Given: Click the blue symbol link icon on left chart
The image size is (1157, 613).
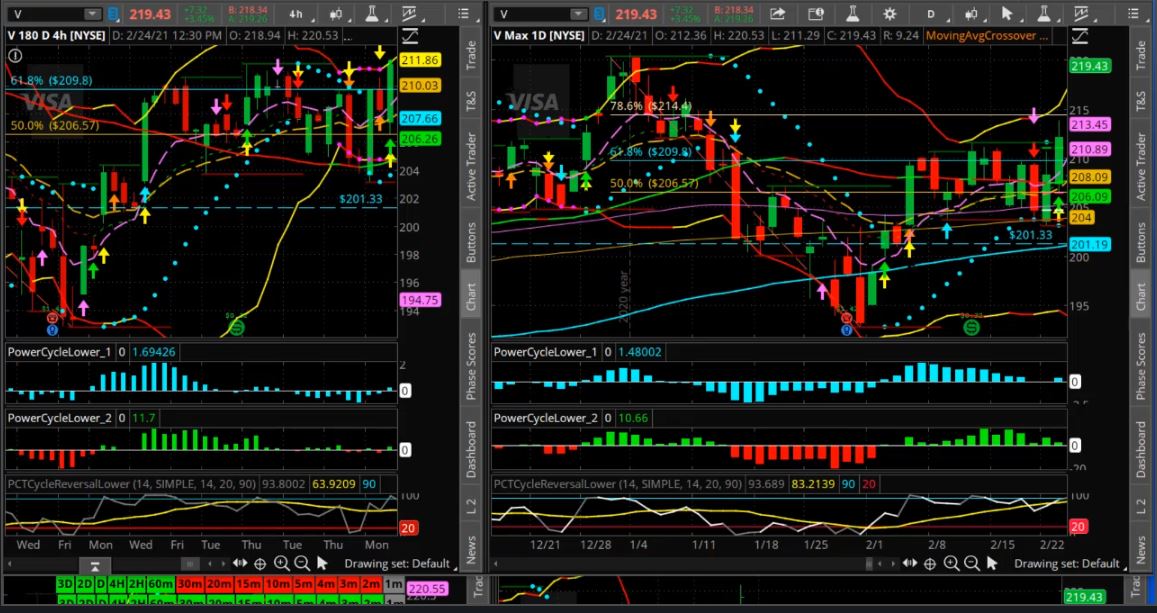Looking at the screenshot, I should pos(113,13).
